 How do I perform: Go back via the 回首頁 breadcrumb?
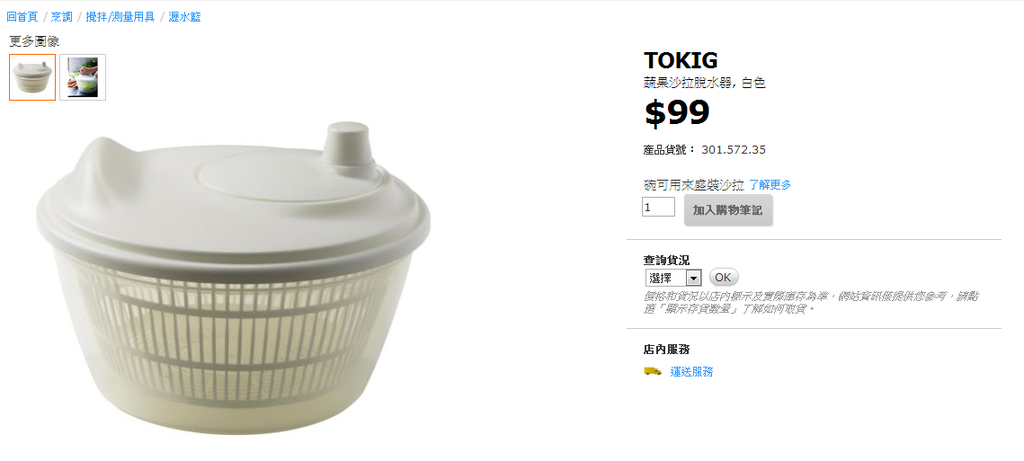coord(22,17)
